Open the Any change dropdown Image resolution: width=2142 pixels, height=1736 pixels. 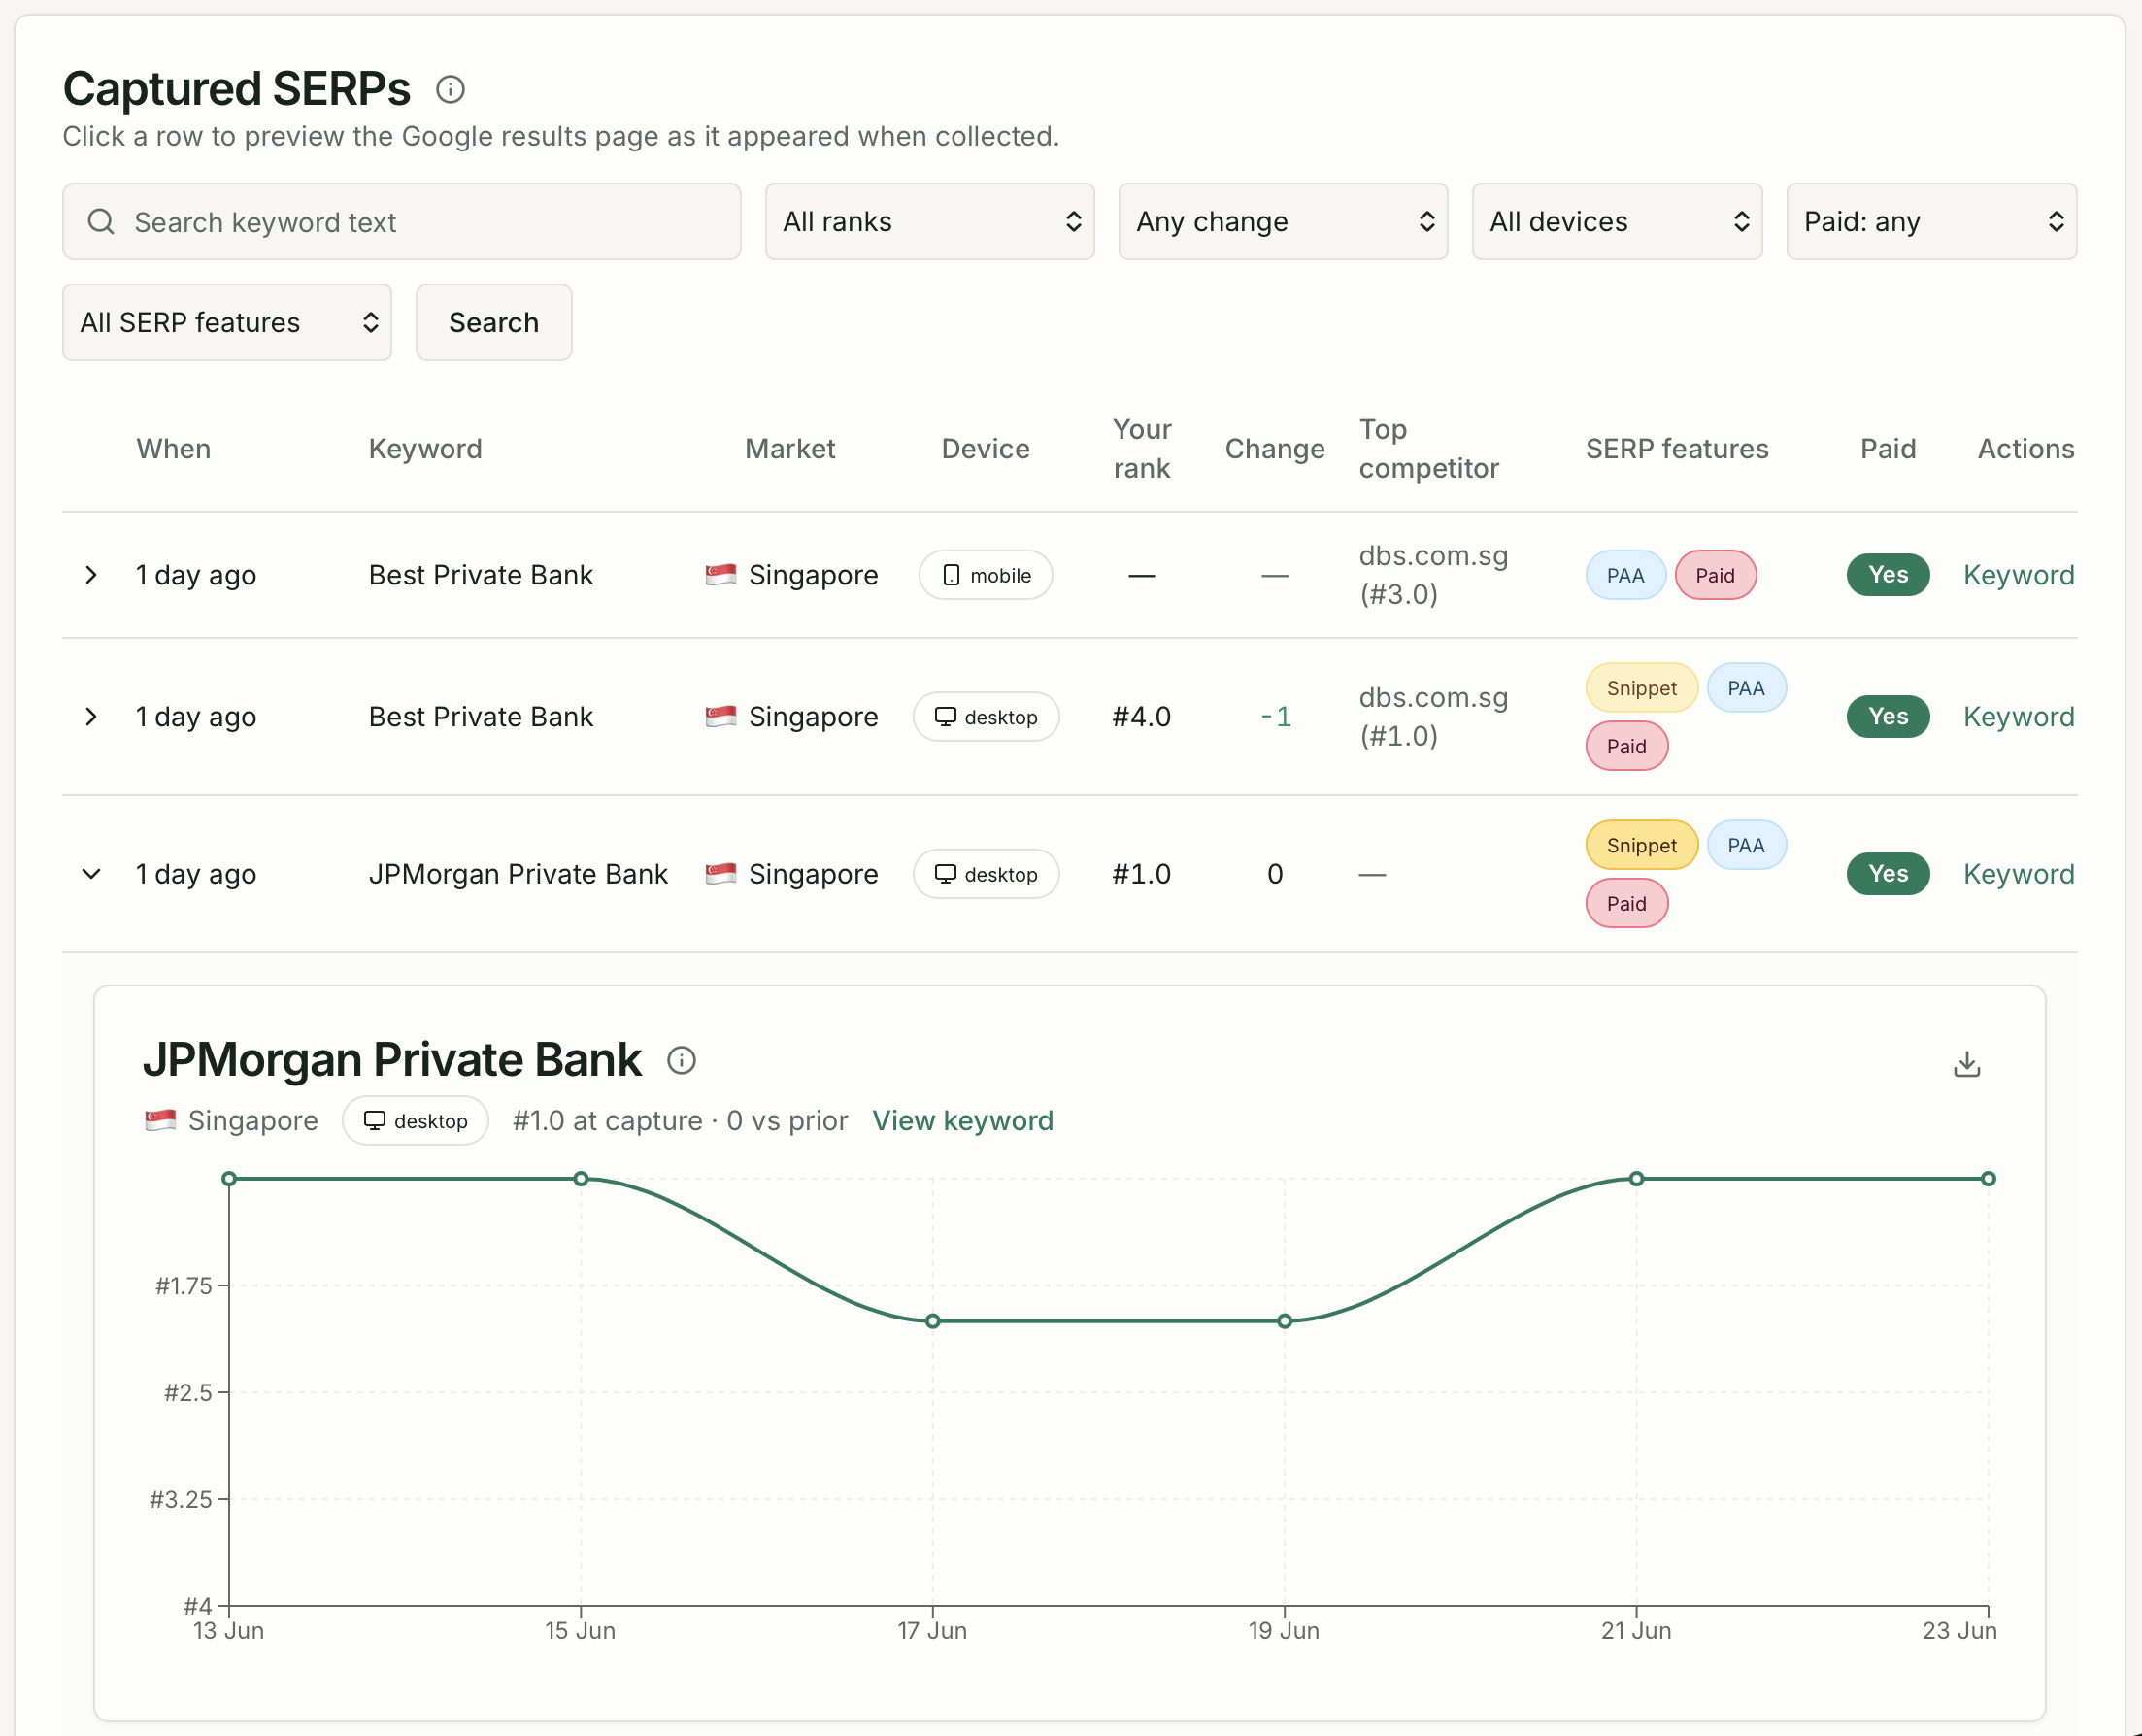(1283, 221)
